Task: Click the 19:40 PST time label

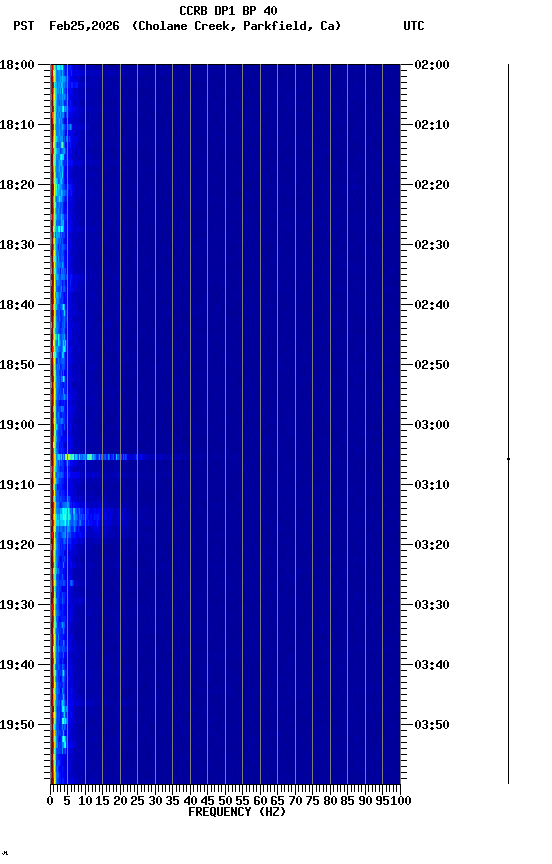Action: point(17,666)
